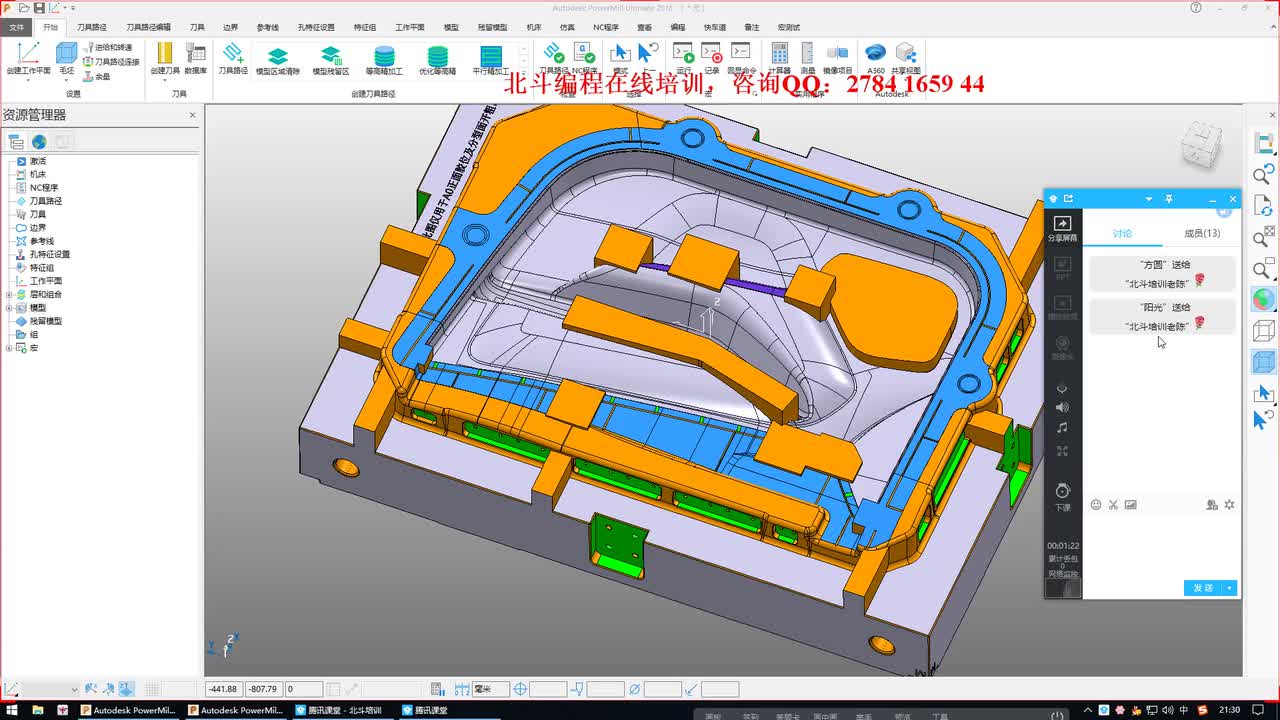
Task: Expand the 模型 tree node
Action: click(9, 308)
